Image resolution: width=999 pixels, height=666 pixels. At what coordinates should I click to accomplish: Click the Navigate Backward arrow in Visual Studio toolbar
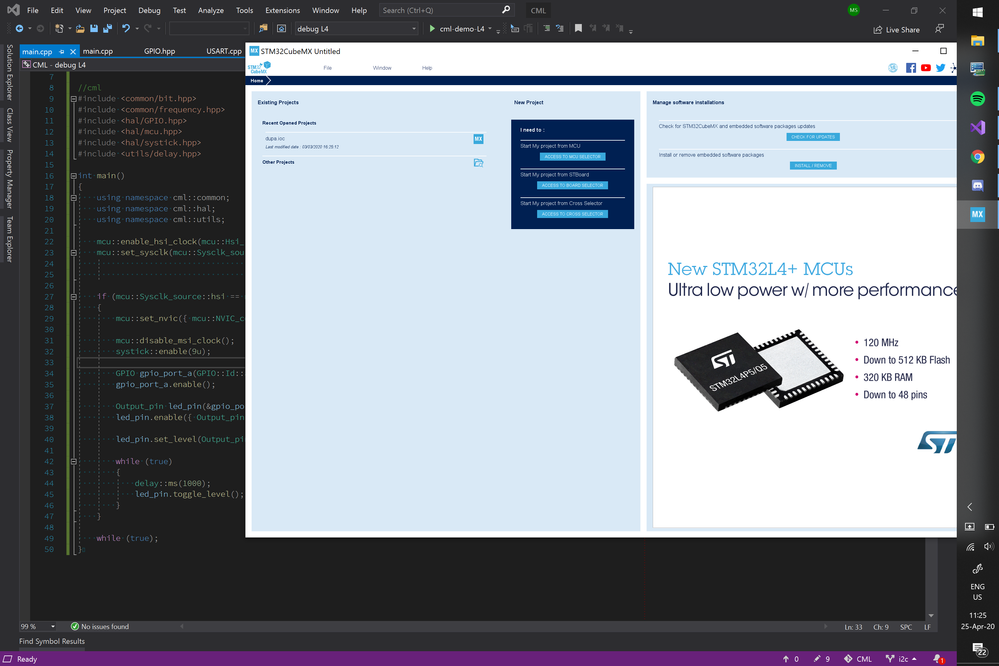[x=19, y=29]
